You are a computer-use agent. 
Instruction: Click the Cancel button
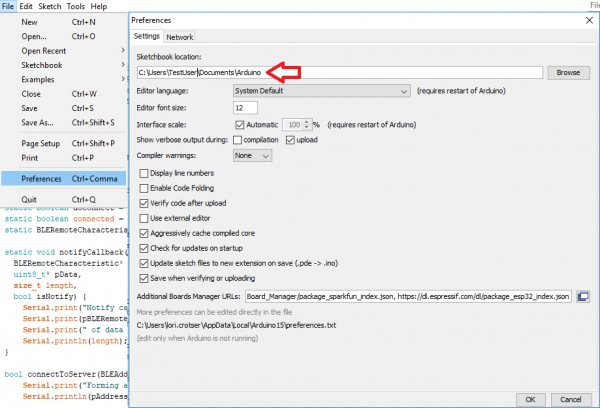pos(571,400)
